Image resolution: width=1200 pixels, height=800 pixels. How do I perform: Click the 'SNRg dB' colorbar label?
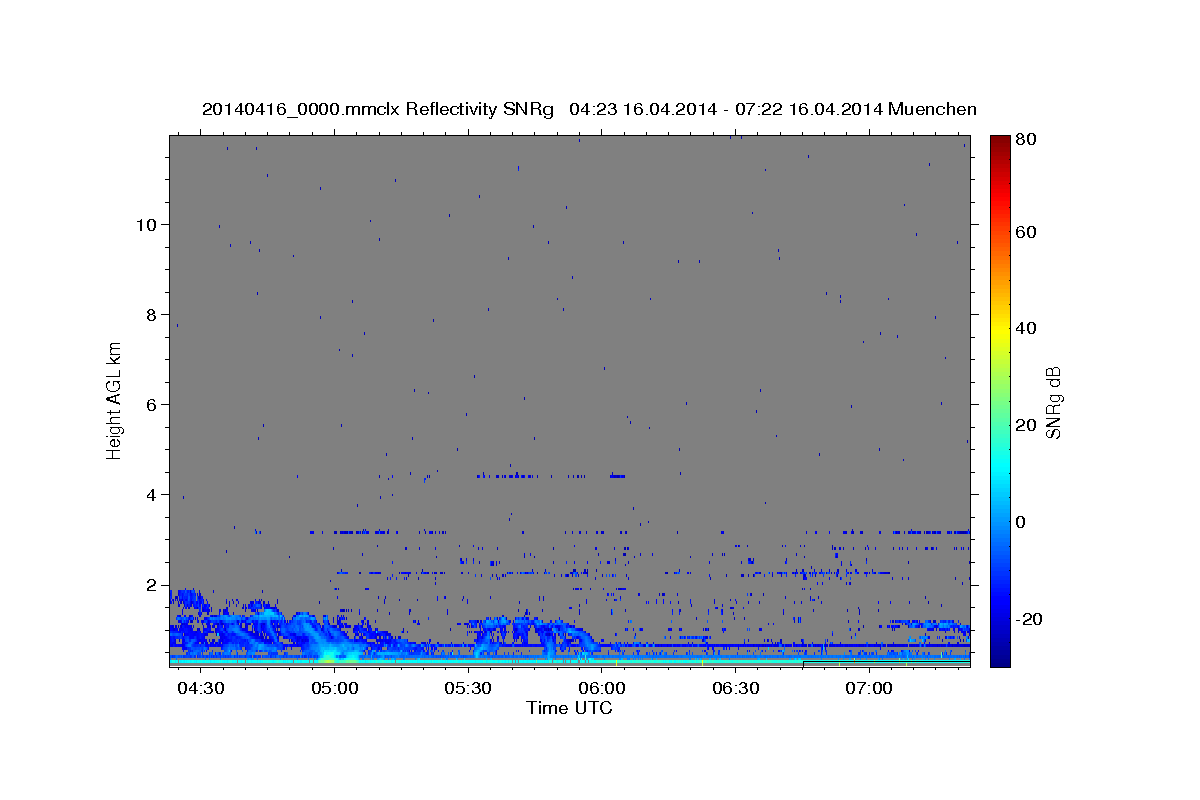pos(1053,402)
